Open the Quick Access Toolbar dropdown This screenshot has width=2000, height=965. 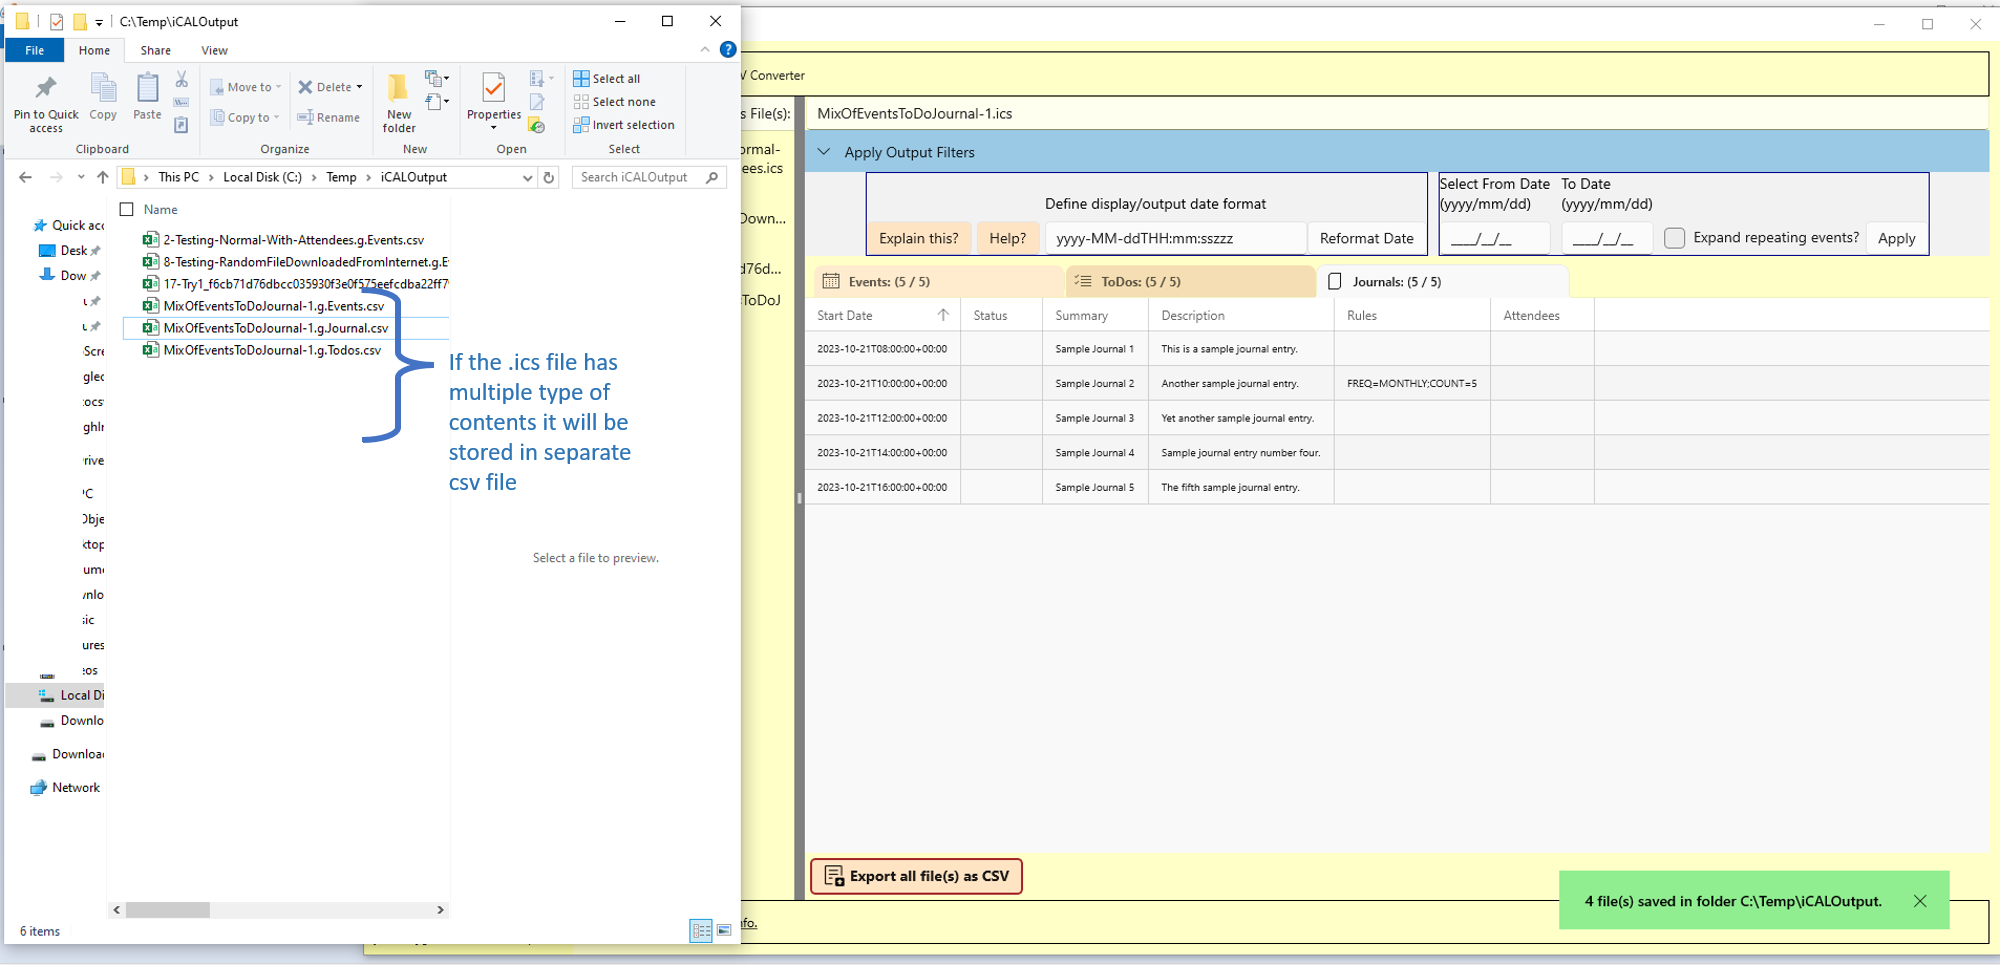click(99, 22)
